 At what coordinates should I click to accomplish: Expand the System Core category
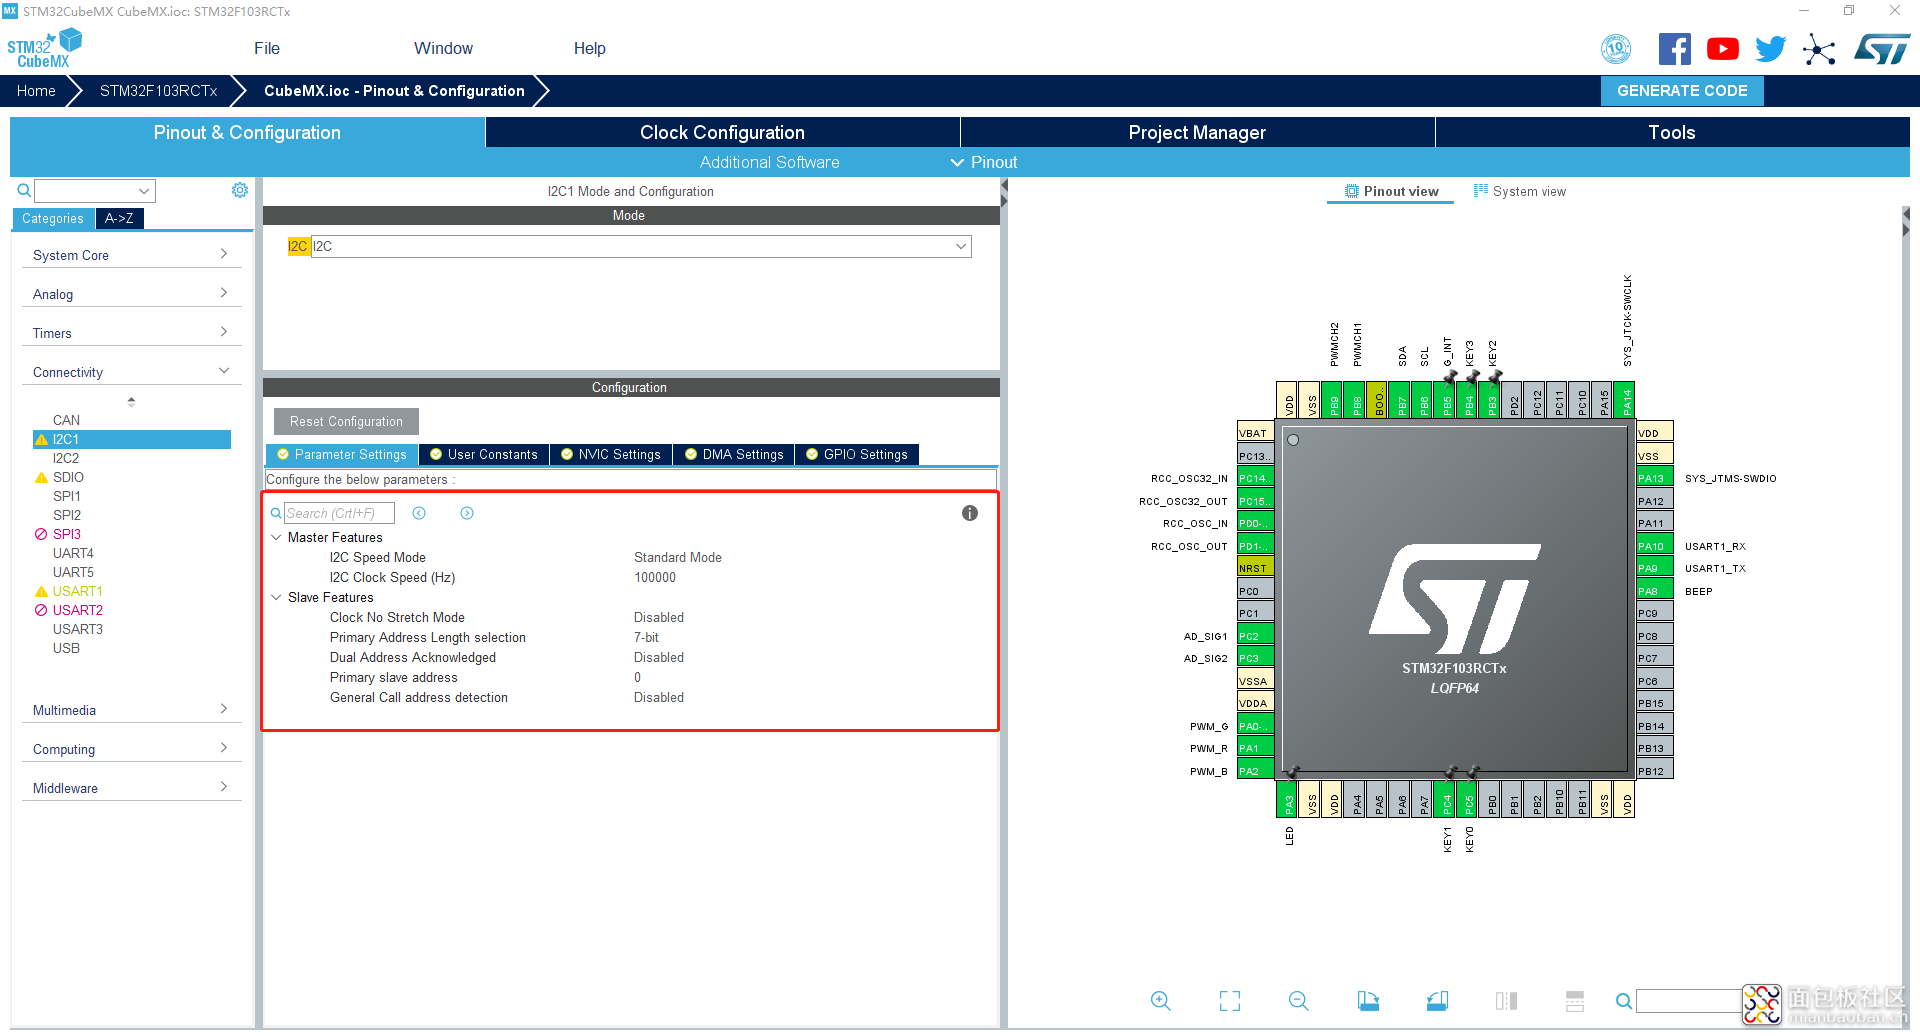coord(131,255)
